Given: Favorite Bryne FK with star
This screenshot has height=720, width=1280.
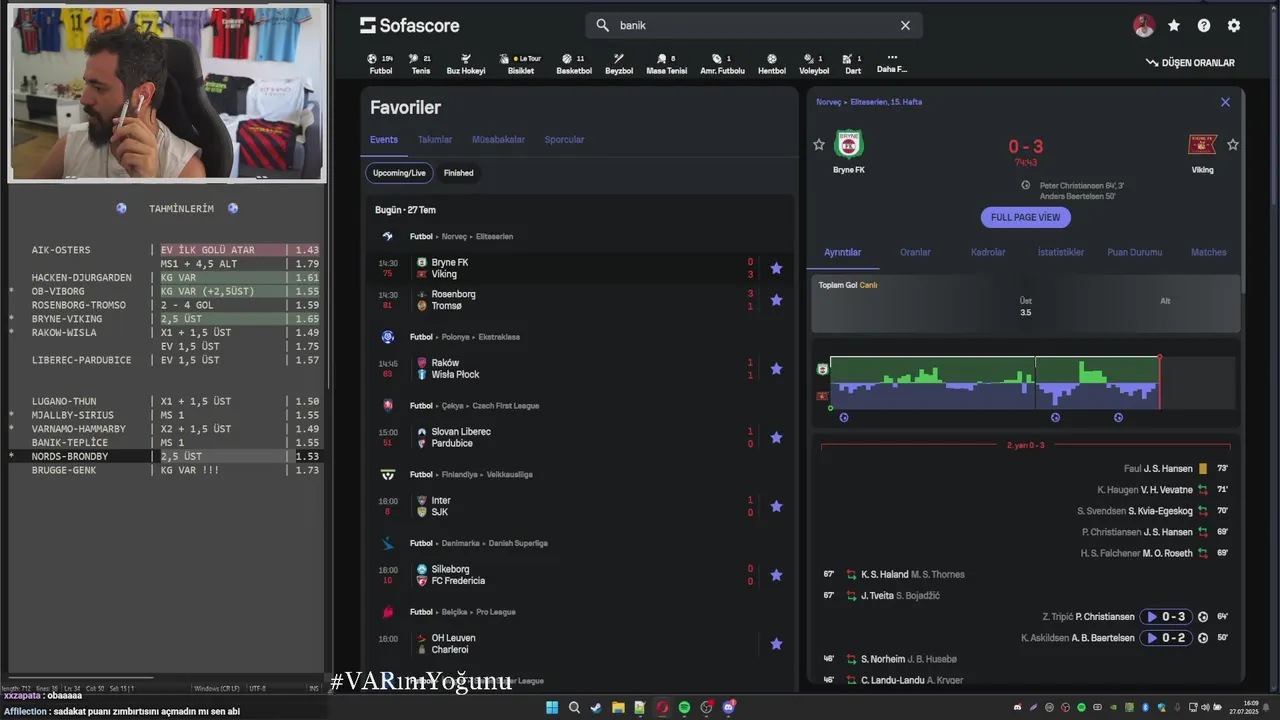Looking at the screenshot, I should [819, 145].
